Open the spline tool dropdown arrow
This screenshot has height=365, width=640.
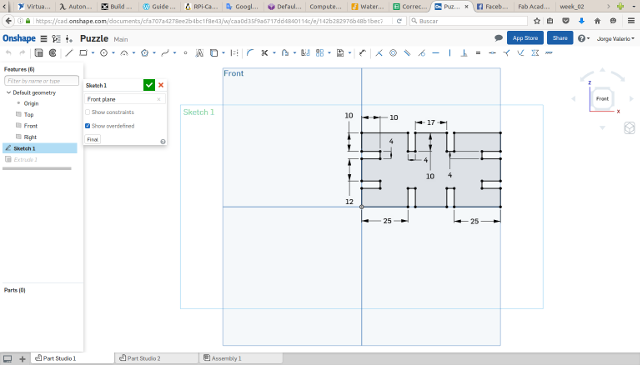point(174,53)
